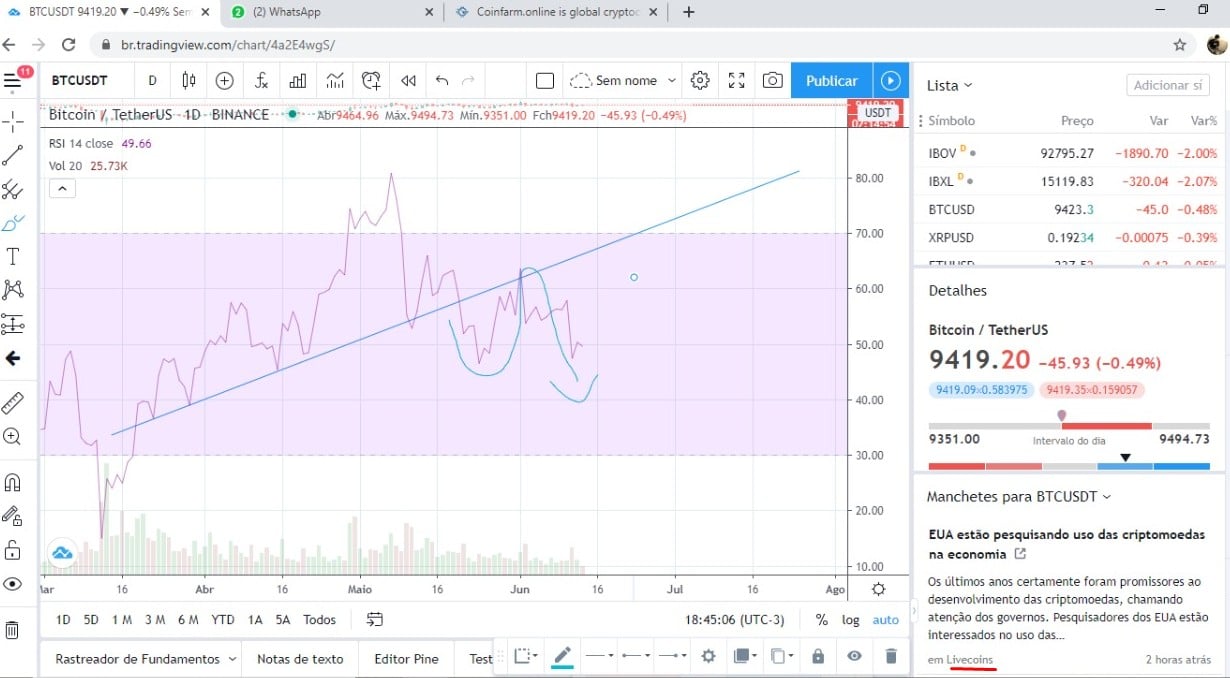This screenshot has width=1230, height=678.
Task: Lock the selected drawing
Action: (818, 657)
